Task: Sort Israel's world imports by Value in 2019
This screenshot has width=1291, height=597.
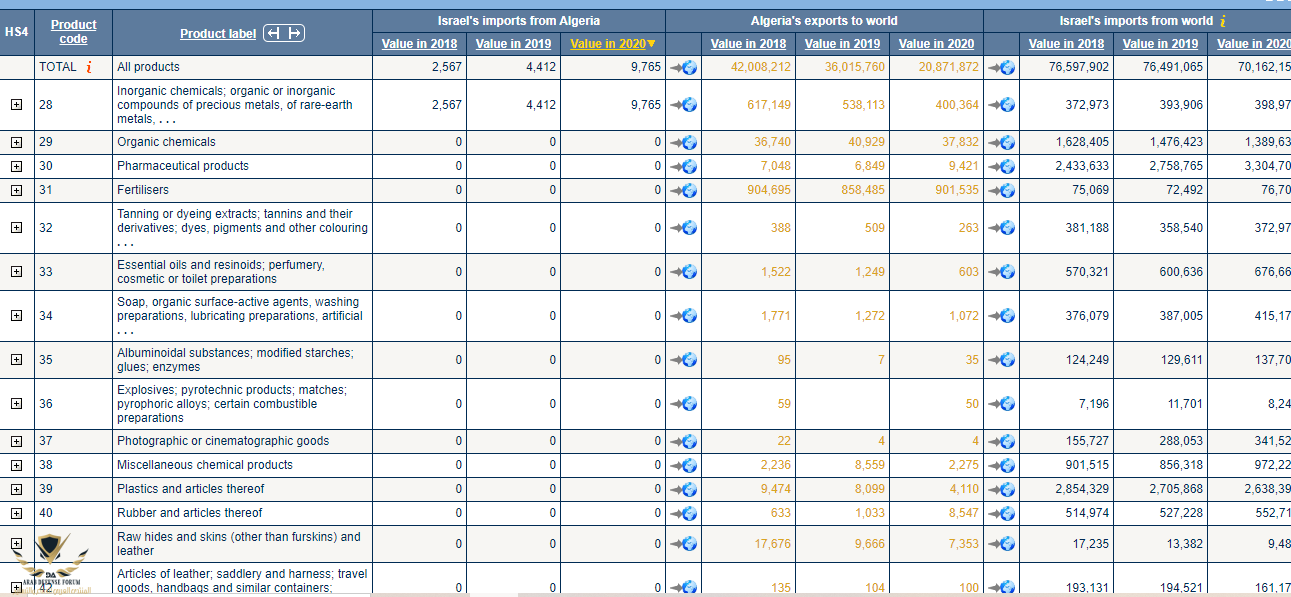Action: click(x=1160, y=43)
